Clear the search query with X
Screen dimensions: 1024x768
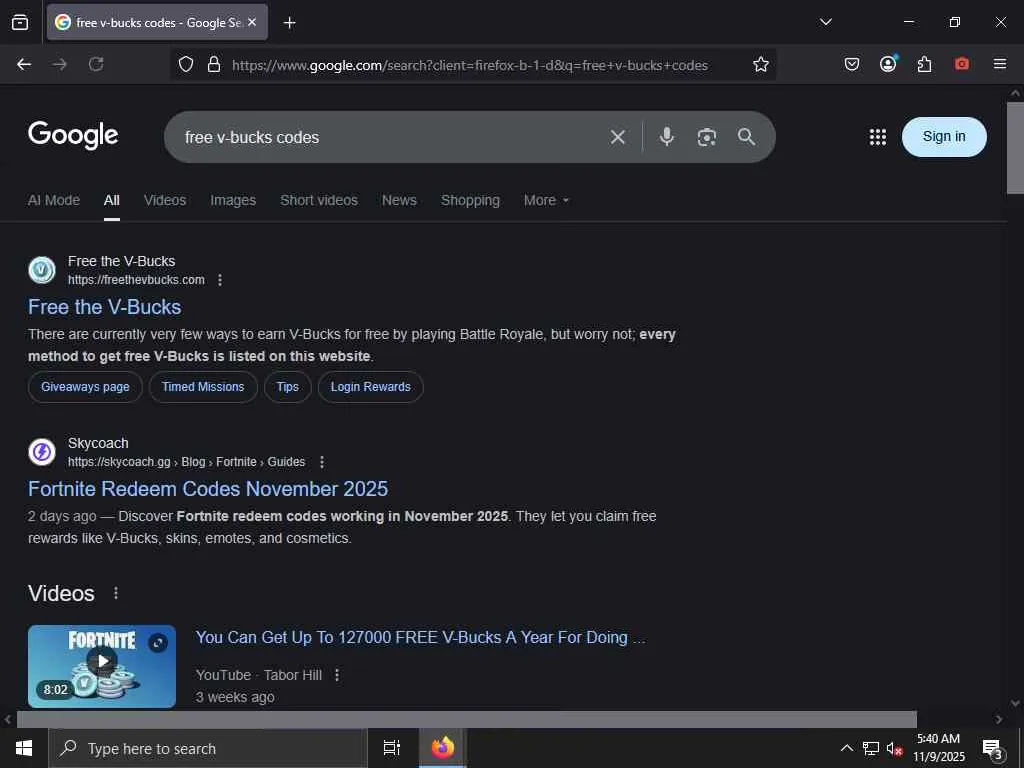[618, 137]
